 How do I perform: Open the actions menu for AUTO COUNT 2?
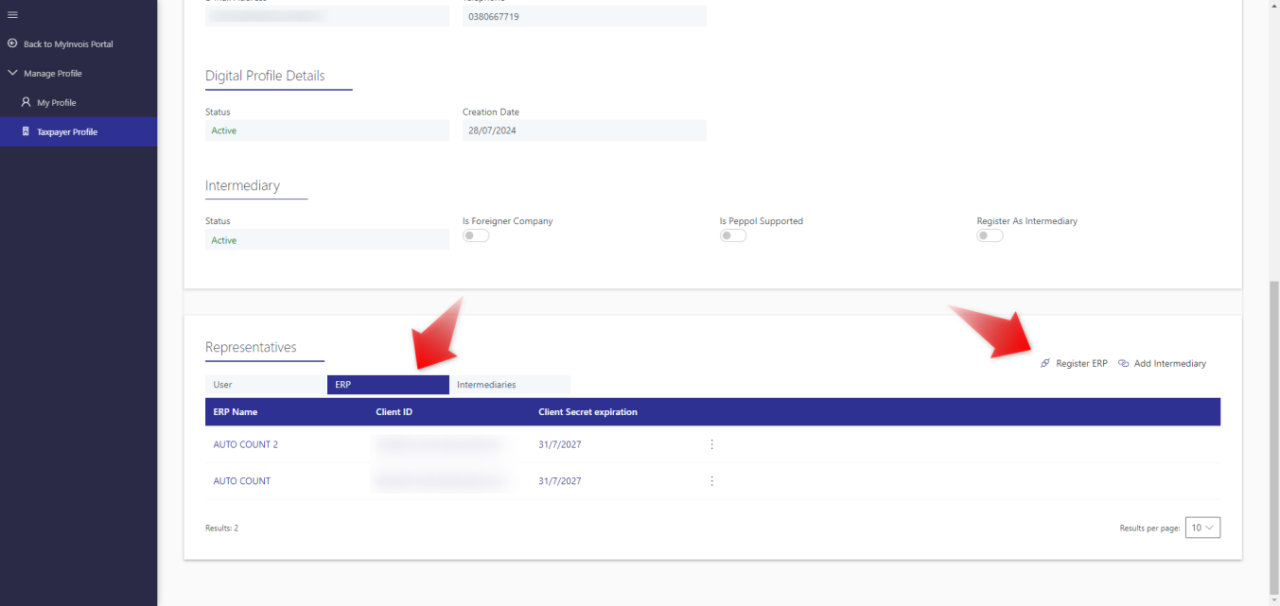point(711,444)
